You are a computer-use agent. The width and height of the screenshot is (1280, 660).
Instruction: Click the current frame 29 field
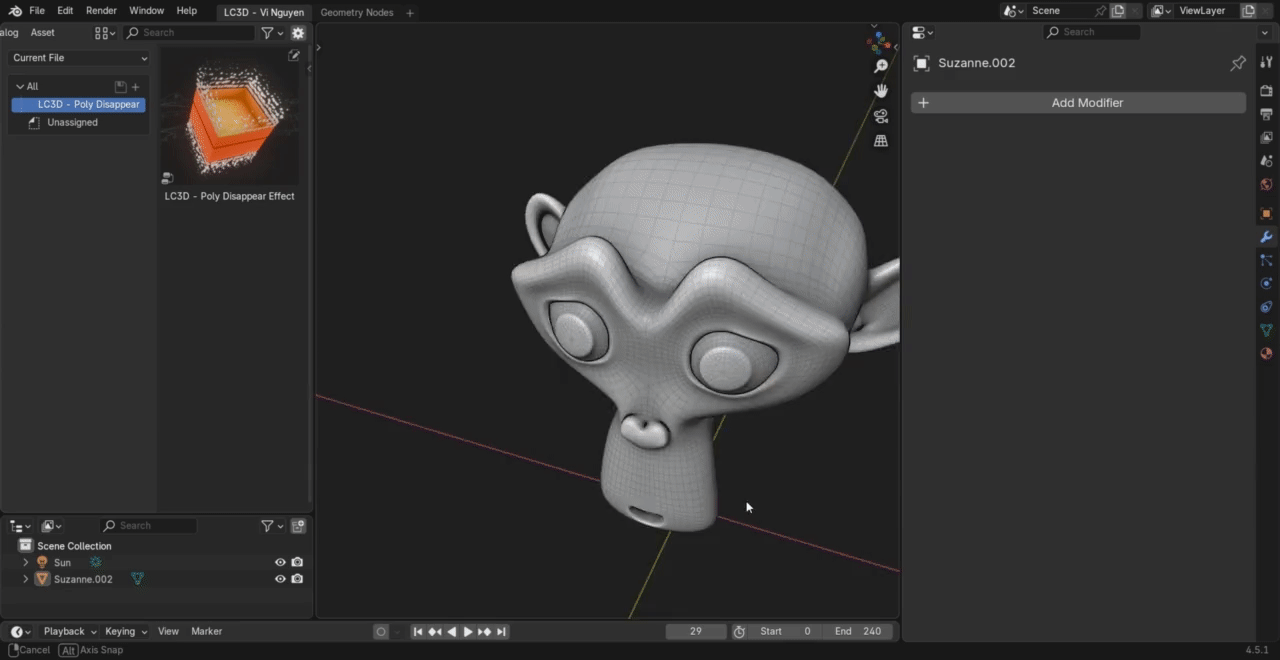(x=696, y=632)
